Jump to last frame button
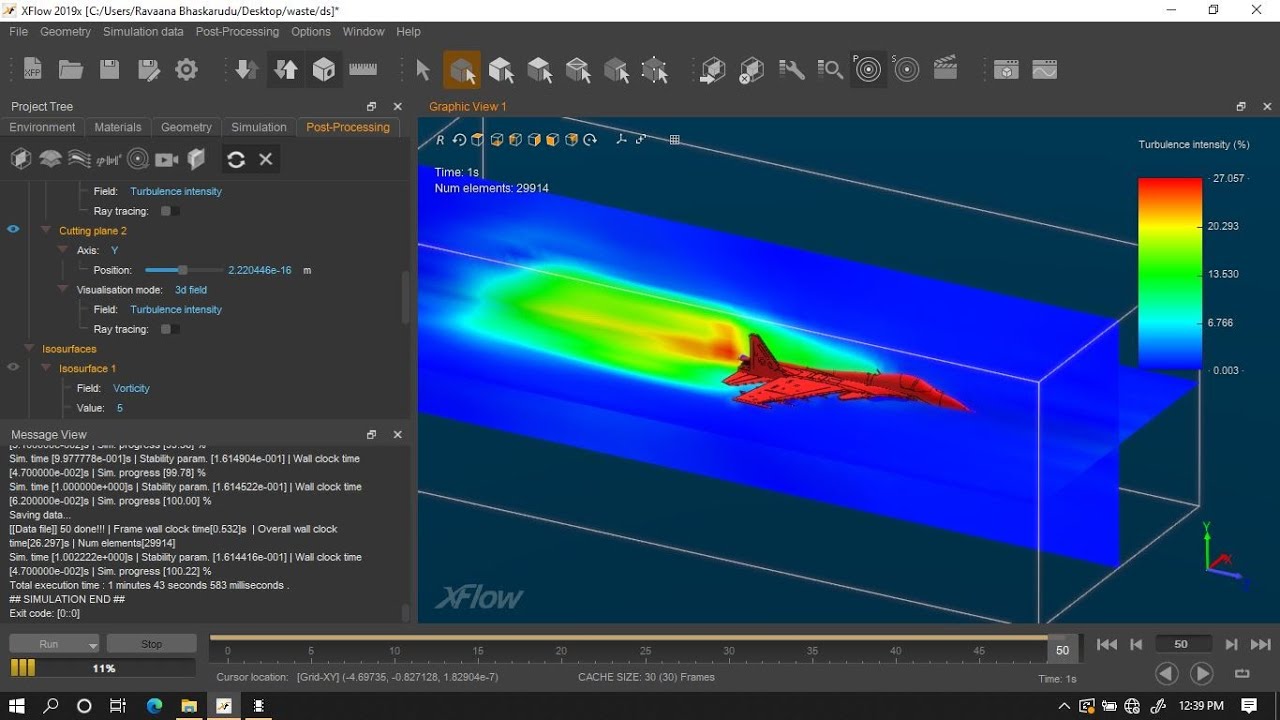Screen dimensions: 1280x720 tap(1261, 645)
